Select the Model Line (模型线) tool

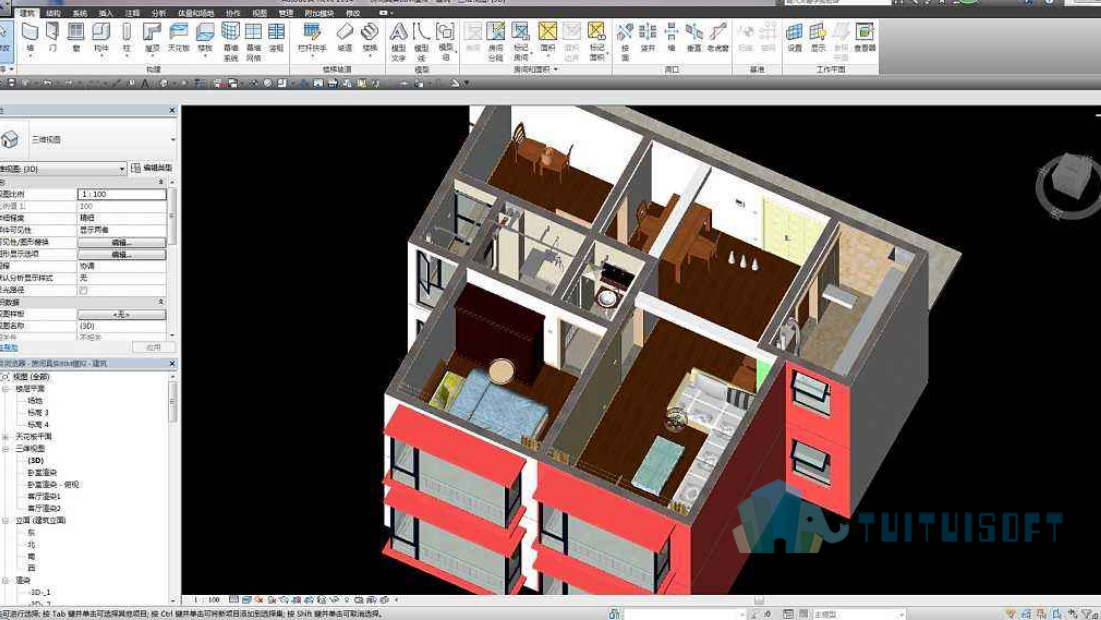(x=421, y=41)
